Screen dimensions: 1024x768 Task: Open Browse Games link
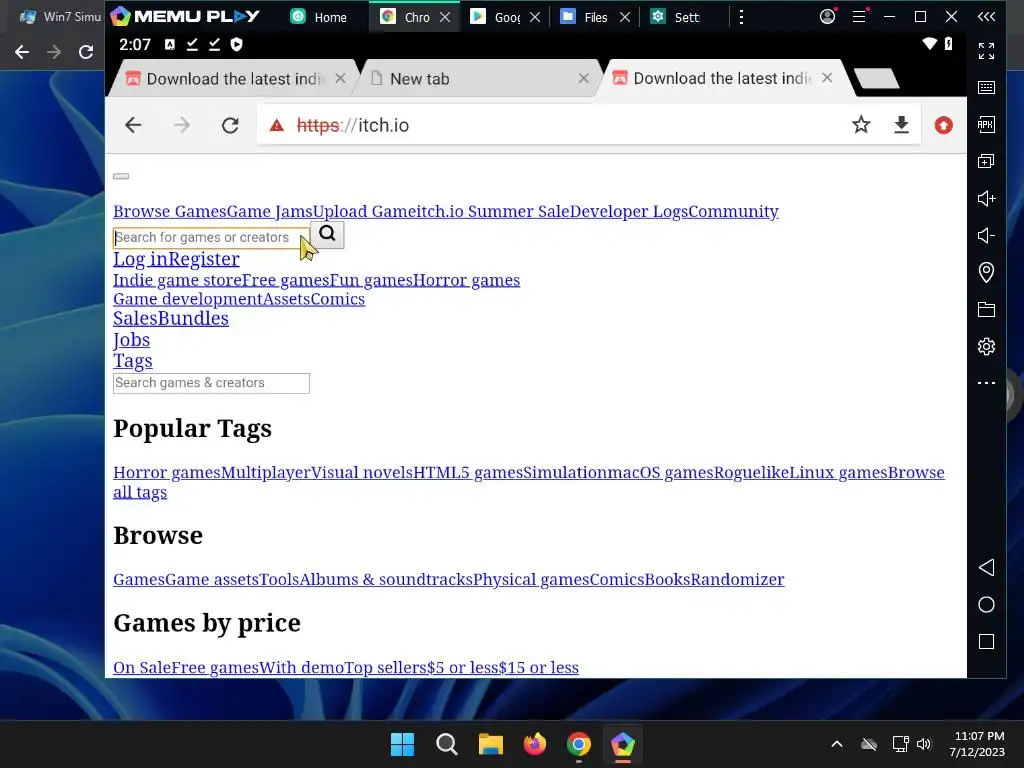click(170, 212)
